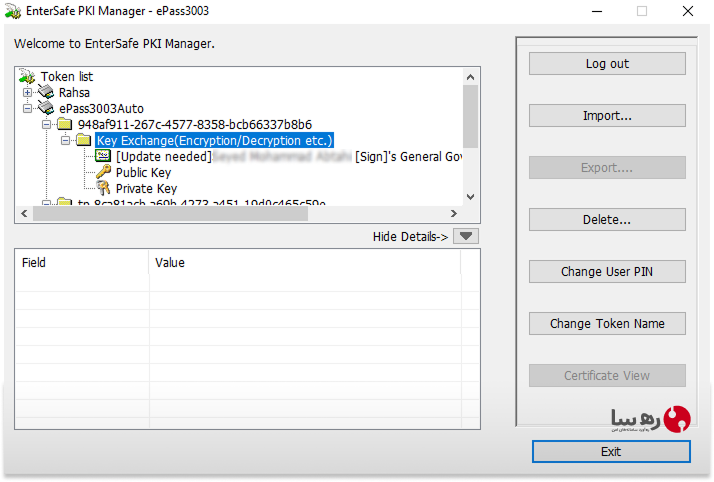The height and width of the screenshot is (482, 714).
Task: Click the 948af911 container folder icon
Action: [x=65, y=124]
